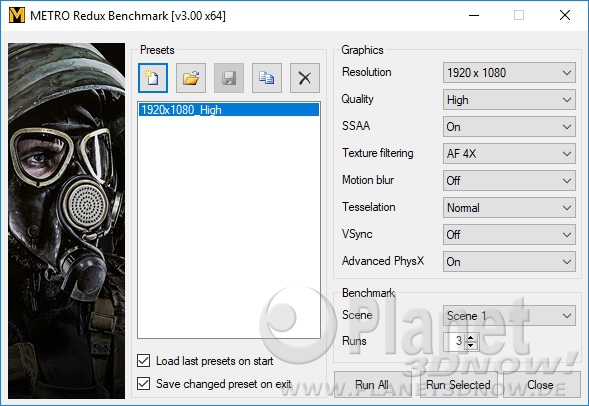Expand the Quality dropdown set to High
The width and height of the screenshot is (589, 406).
(509, 100)
